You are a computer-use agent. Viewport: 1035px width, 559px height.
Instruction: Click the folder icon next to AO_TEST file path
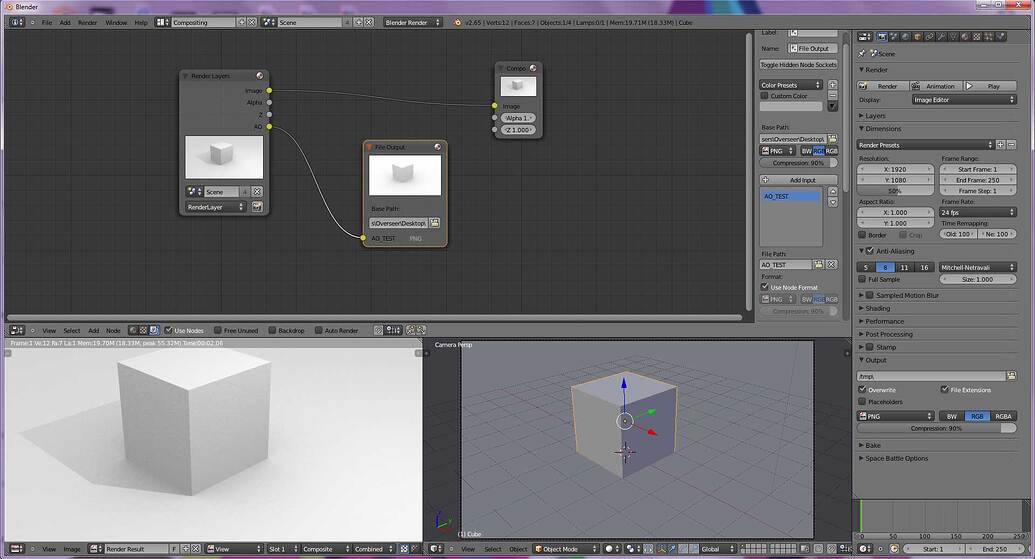819,265
